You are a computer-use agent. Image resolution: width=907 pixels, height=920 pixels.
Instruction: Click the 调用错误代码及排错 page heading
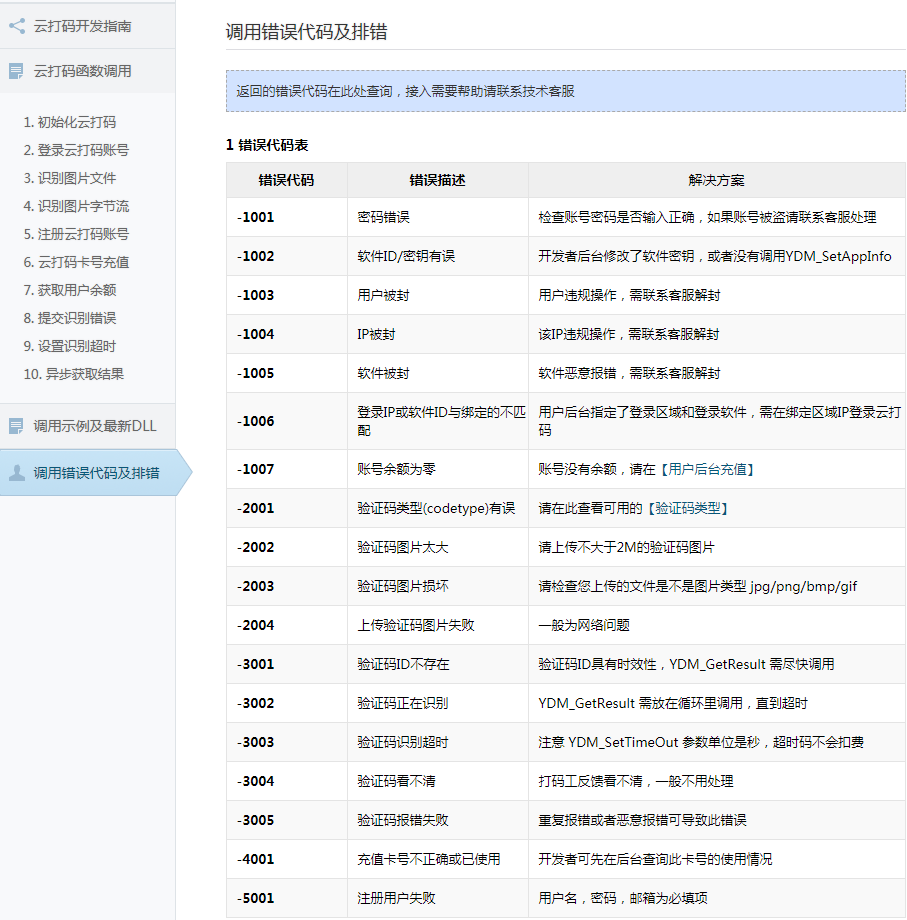tap(306, 32)
